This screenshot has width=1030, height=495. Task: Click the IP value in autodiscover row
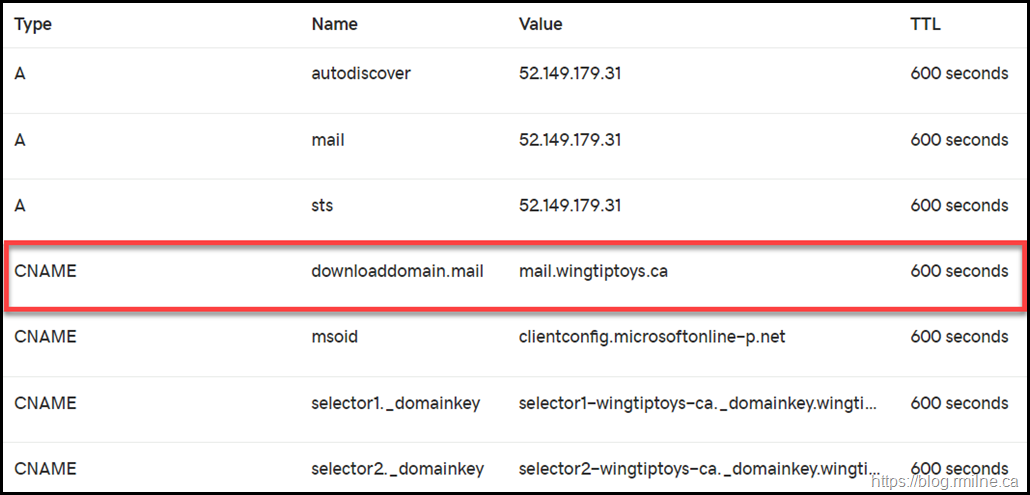coord(570,74)
